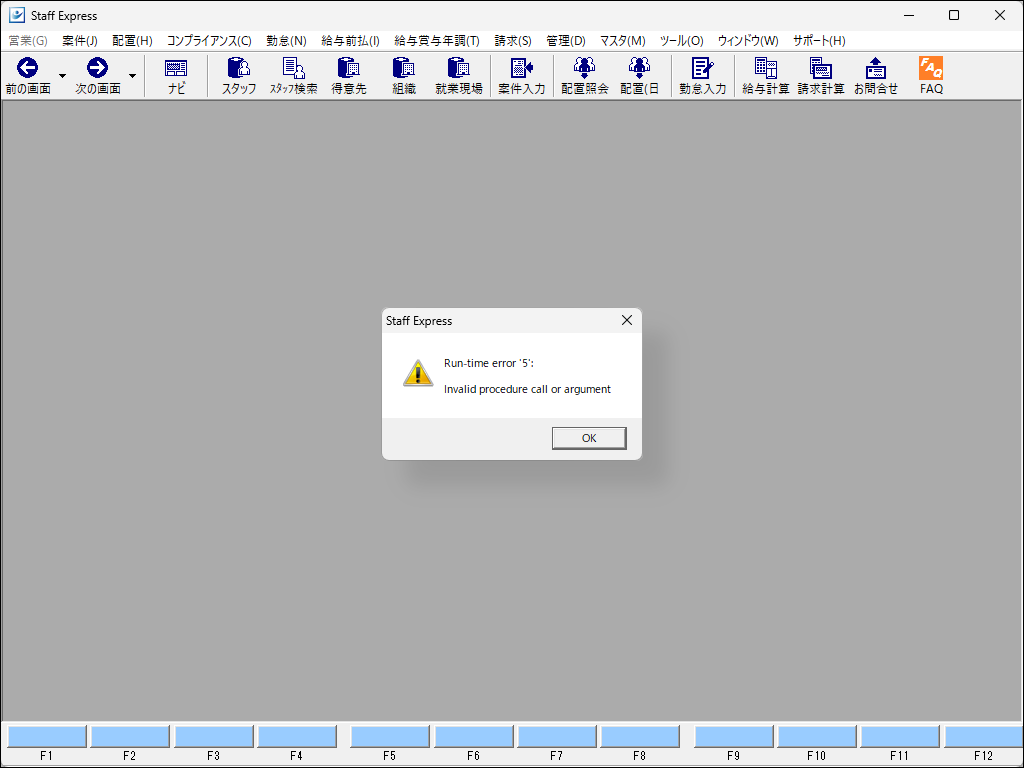Click the F2 function key button

point(130,737)
